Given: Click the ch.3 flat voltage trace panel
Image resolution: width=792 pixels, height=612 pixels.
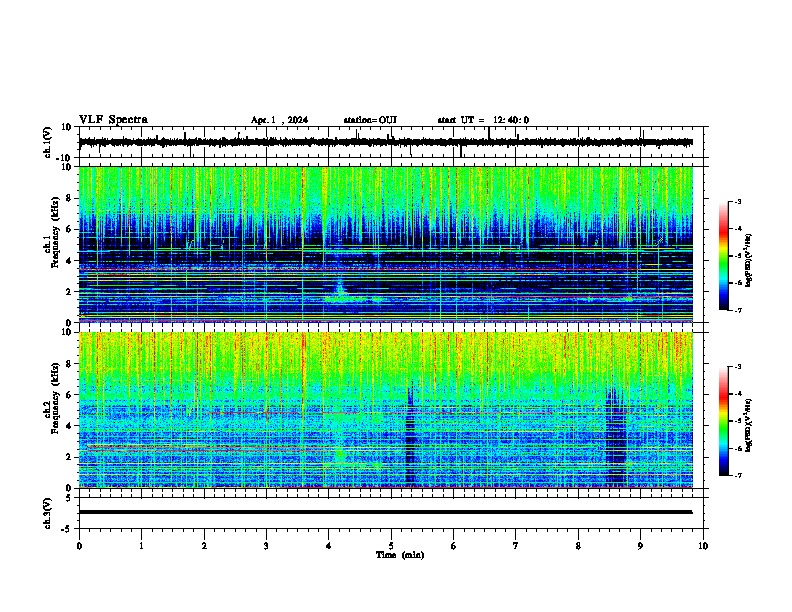Looking at the screenshot, I should coord(393,513).
